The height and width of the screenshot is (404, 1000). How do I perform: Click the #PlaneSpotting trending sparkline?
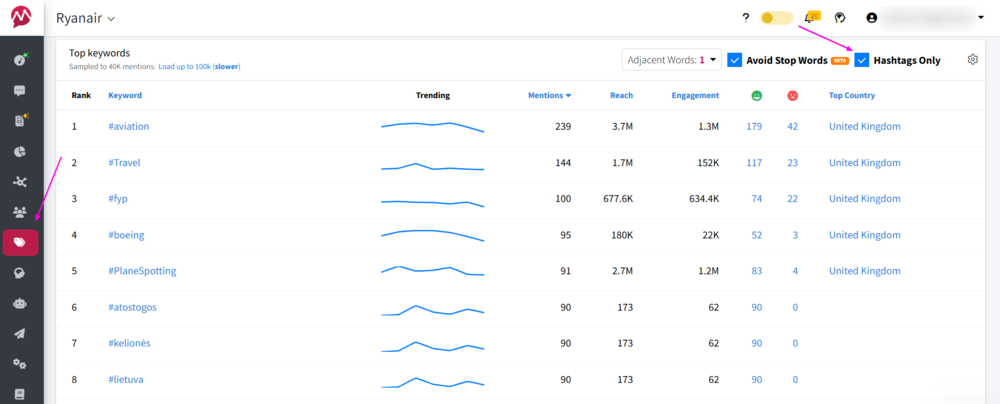click(433, 271)
